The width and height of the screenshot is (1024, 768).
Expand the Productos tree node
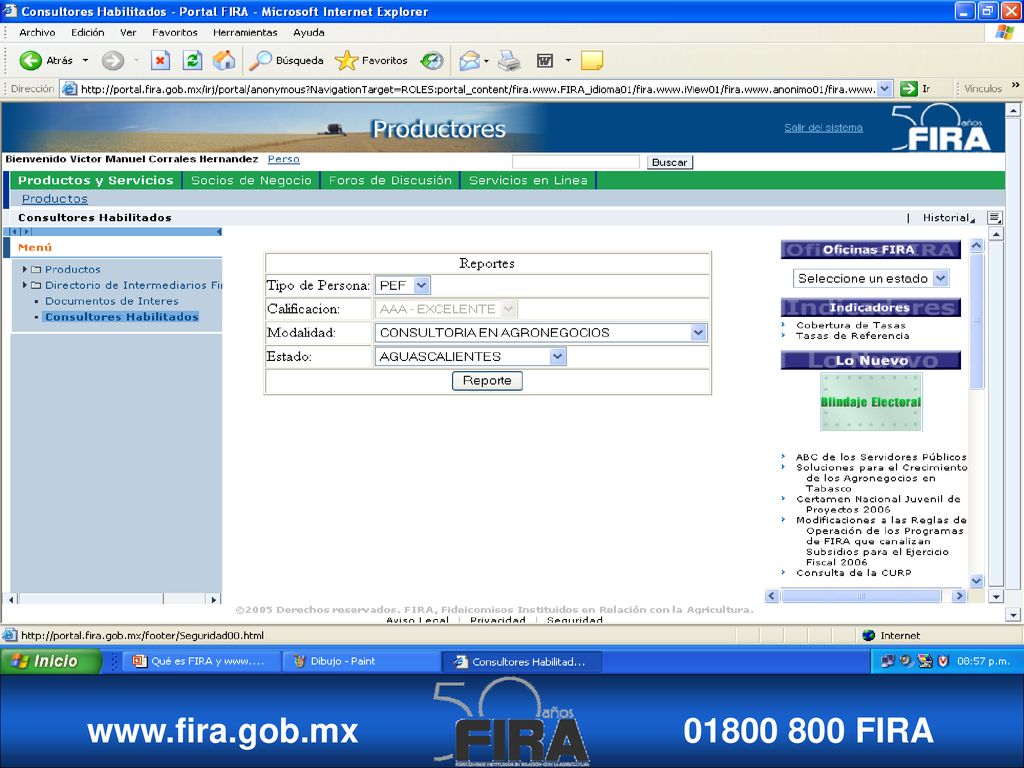[25, 269]
